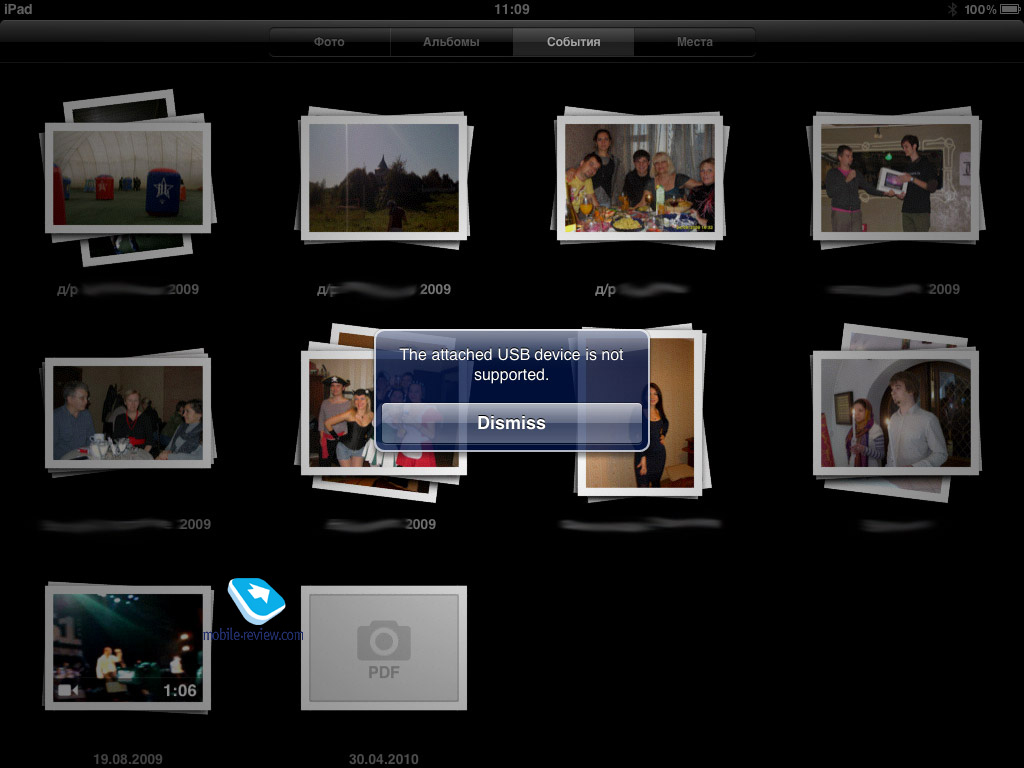Dismiss the unsupported USB device alert

(511, 423)
